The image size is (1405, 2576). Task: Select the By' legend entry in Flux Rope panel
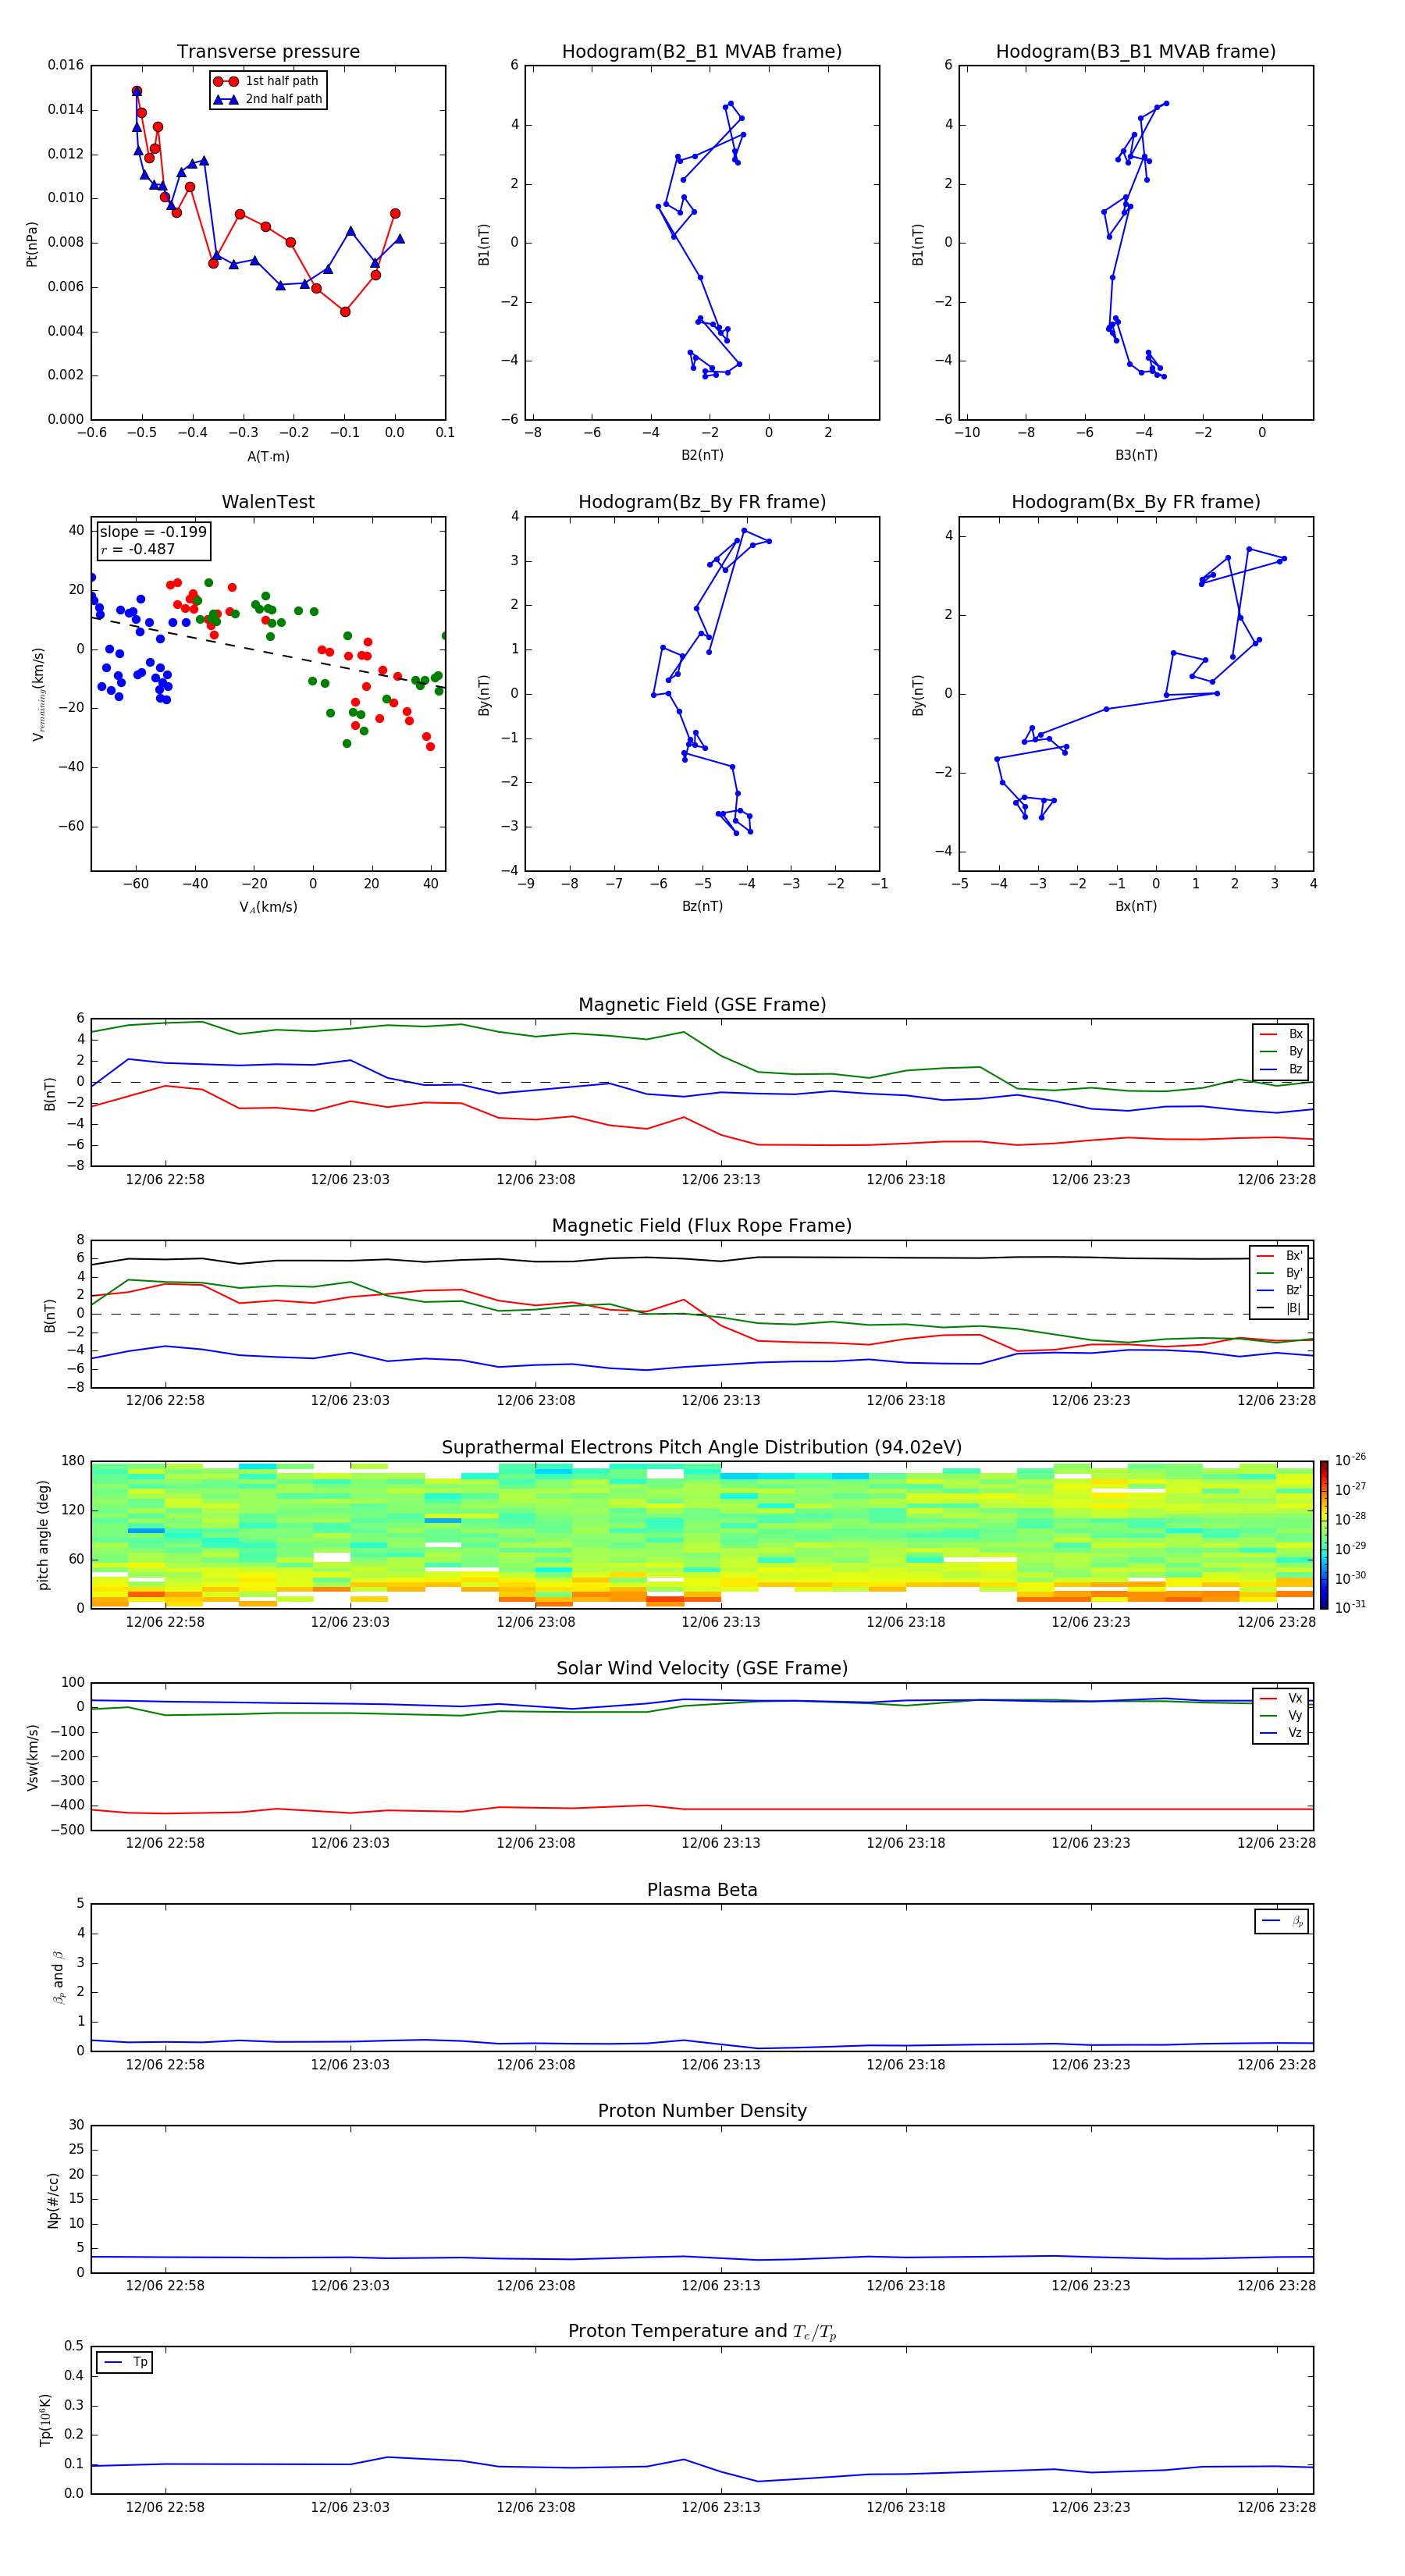tap(1279, 1274)
